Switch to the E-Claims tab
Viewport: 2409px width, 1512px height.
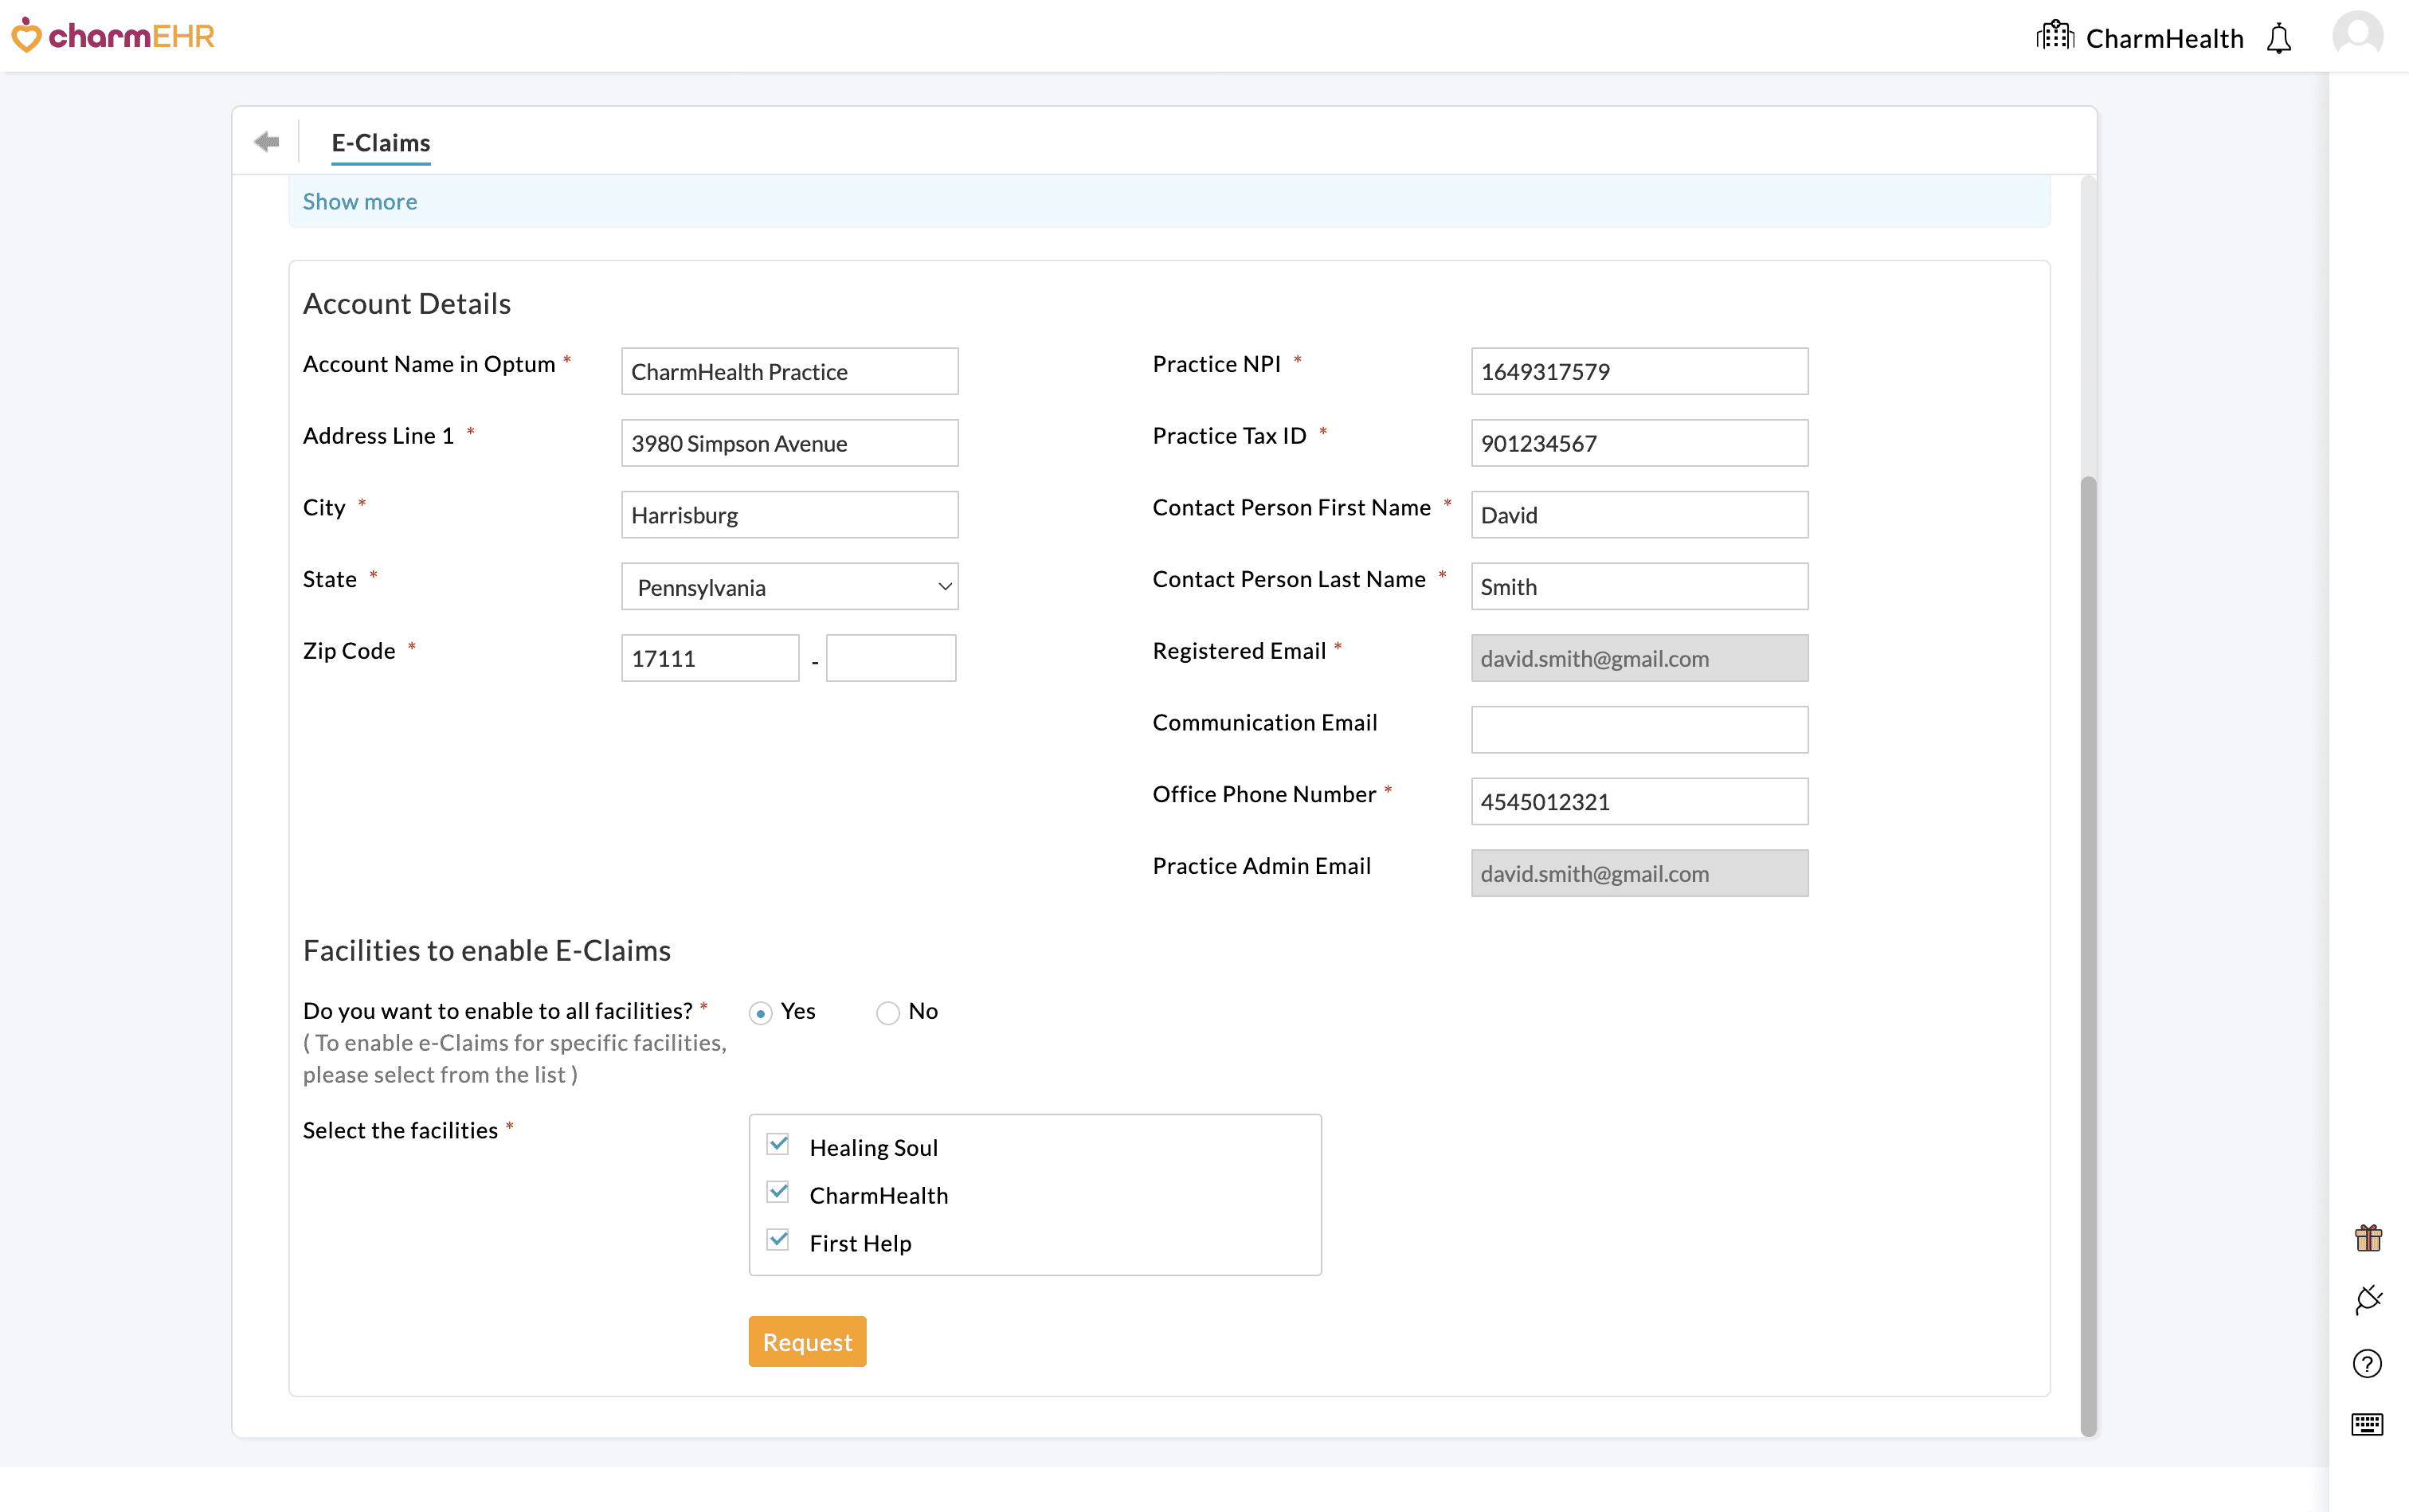[x=380, y=143]
